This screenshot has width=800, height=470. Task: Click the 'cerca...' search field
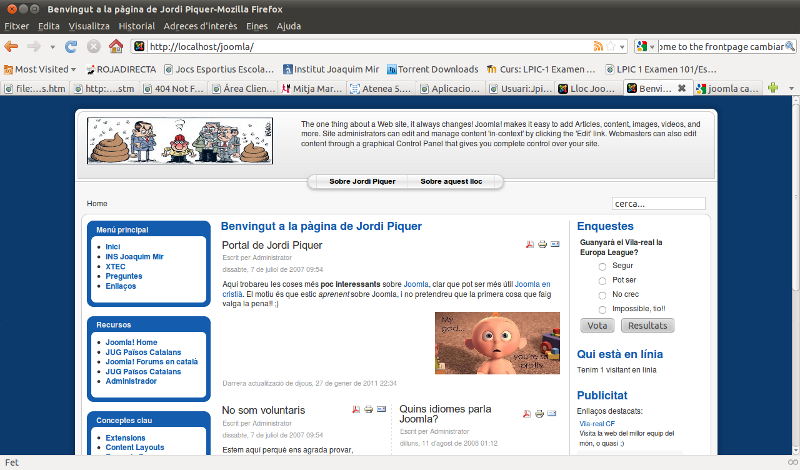coord(658,203)
